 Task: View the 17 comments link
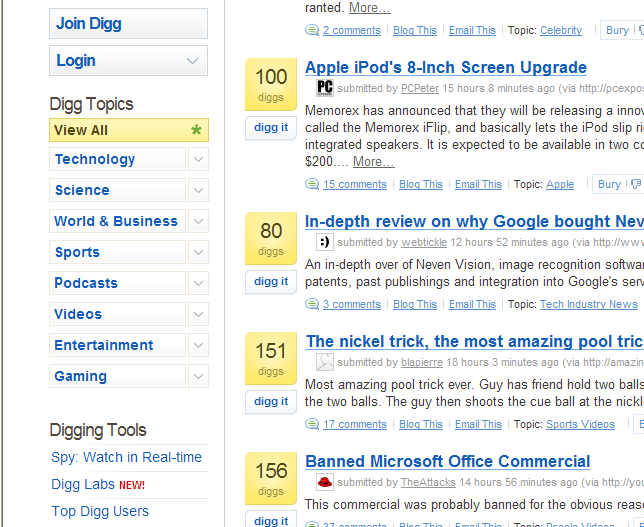[355, 424]
